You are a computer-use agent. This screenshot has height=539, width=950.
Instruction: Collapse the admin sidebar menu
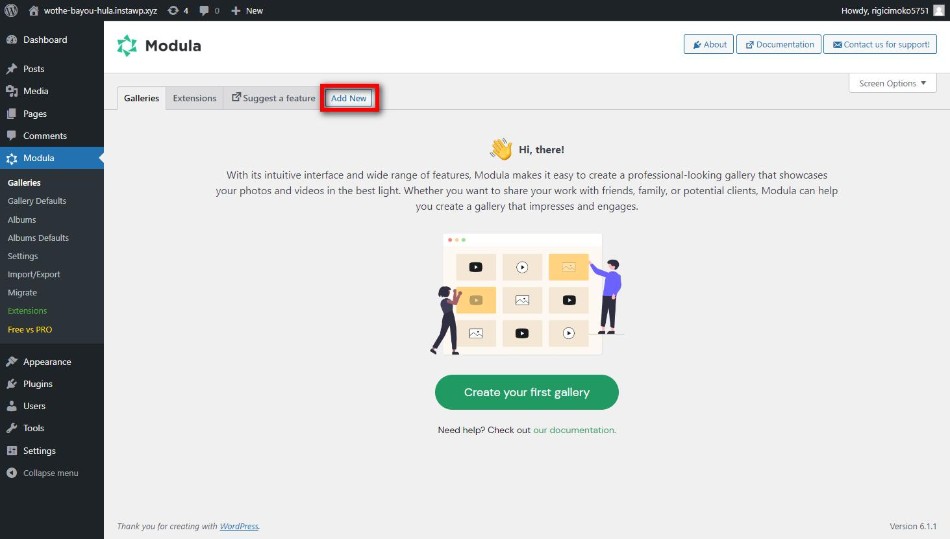tap(50, 473)
